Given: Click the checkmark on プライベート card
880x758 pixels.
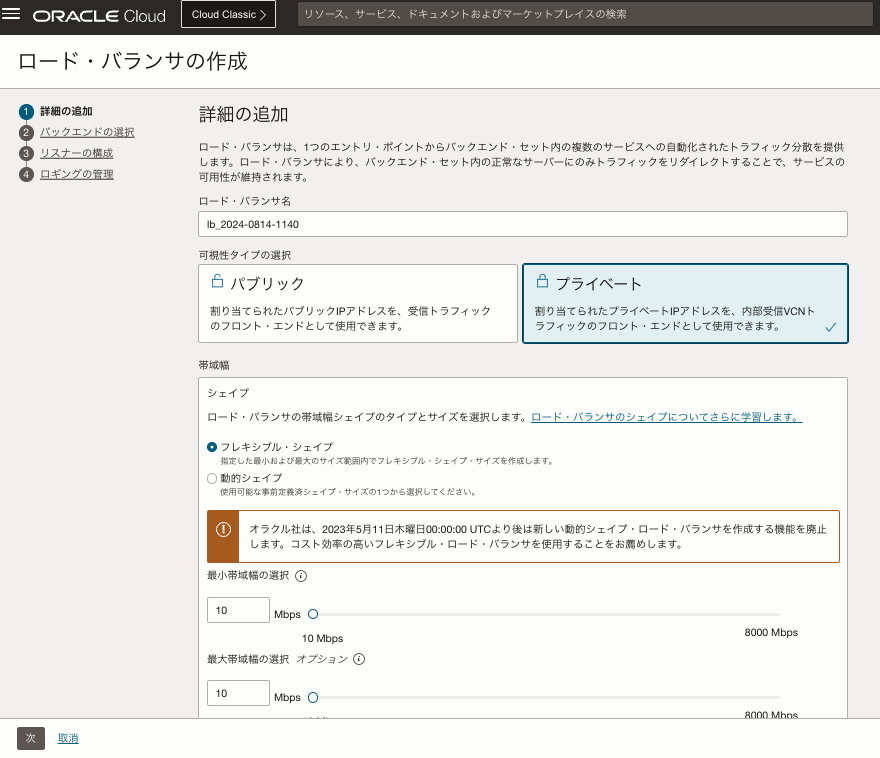Looking at the screenshot, I should tap(831, 327).
